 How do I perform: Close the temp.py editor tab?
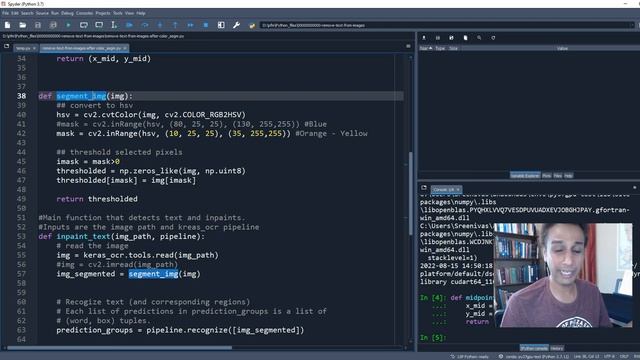[34, 48]
